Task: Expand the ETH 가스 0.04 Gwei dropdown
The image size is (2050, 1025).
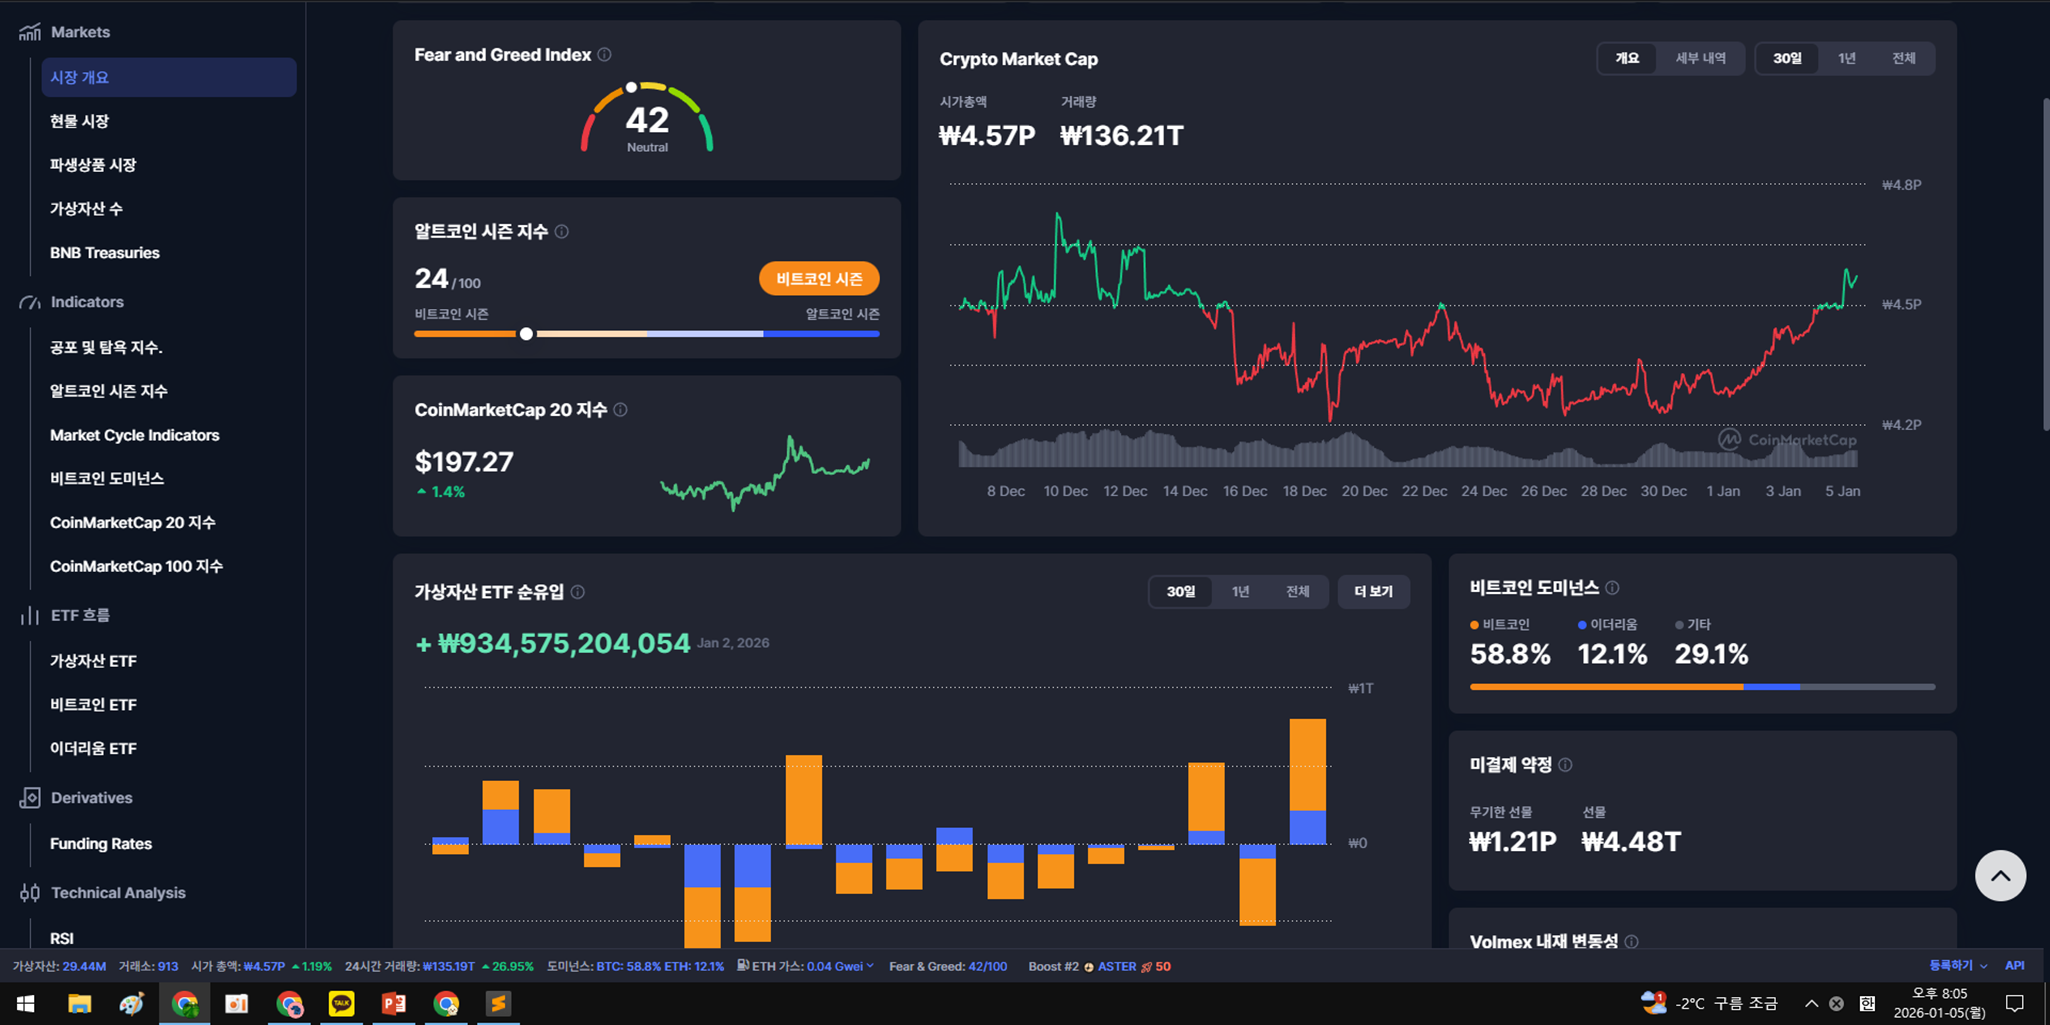Action: click(869, 966)
